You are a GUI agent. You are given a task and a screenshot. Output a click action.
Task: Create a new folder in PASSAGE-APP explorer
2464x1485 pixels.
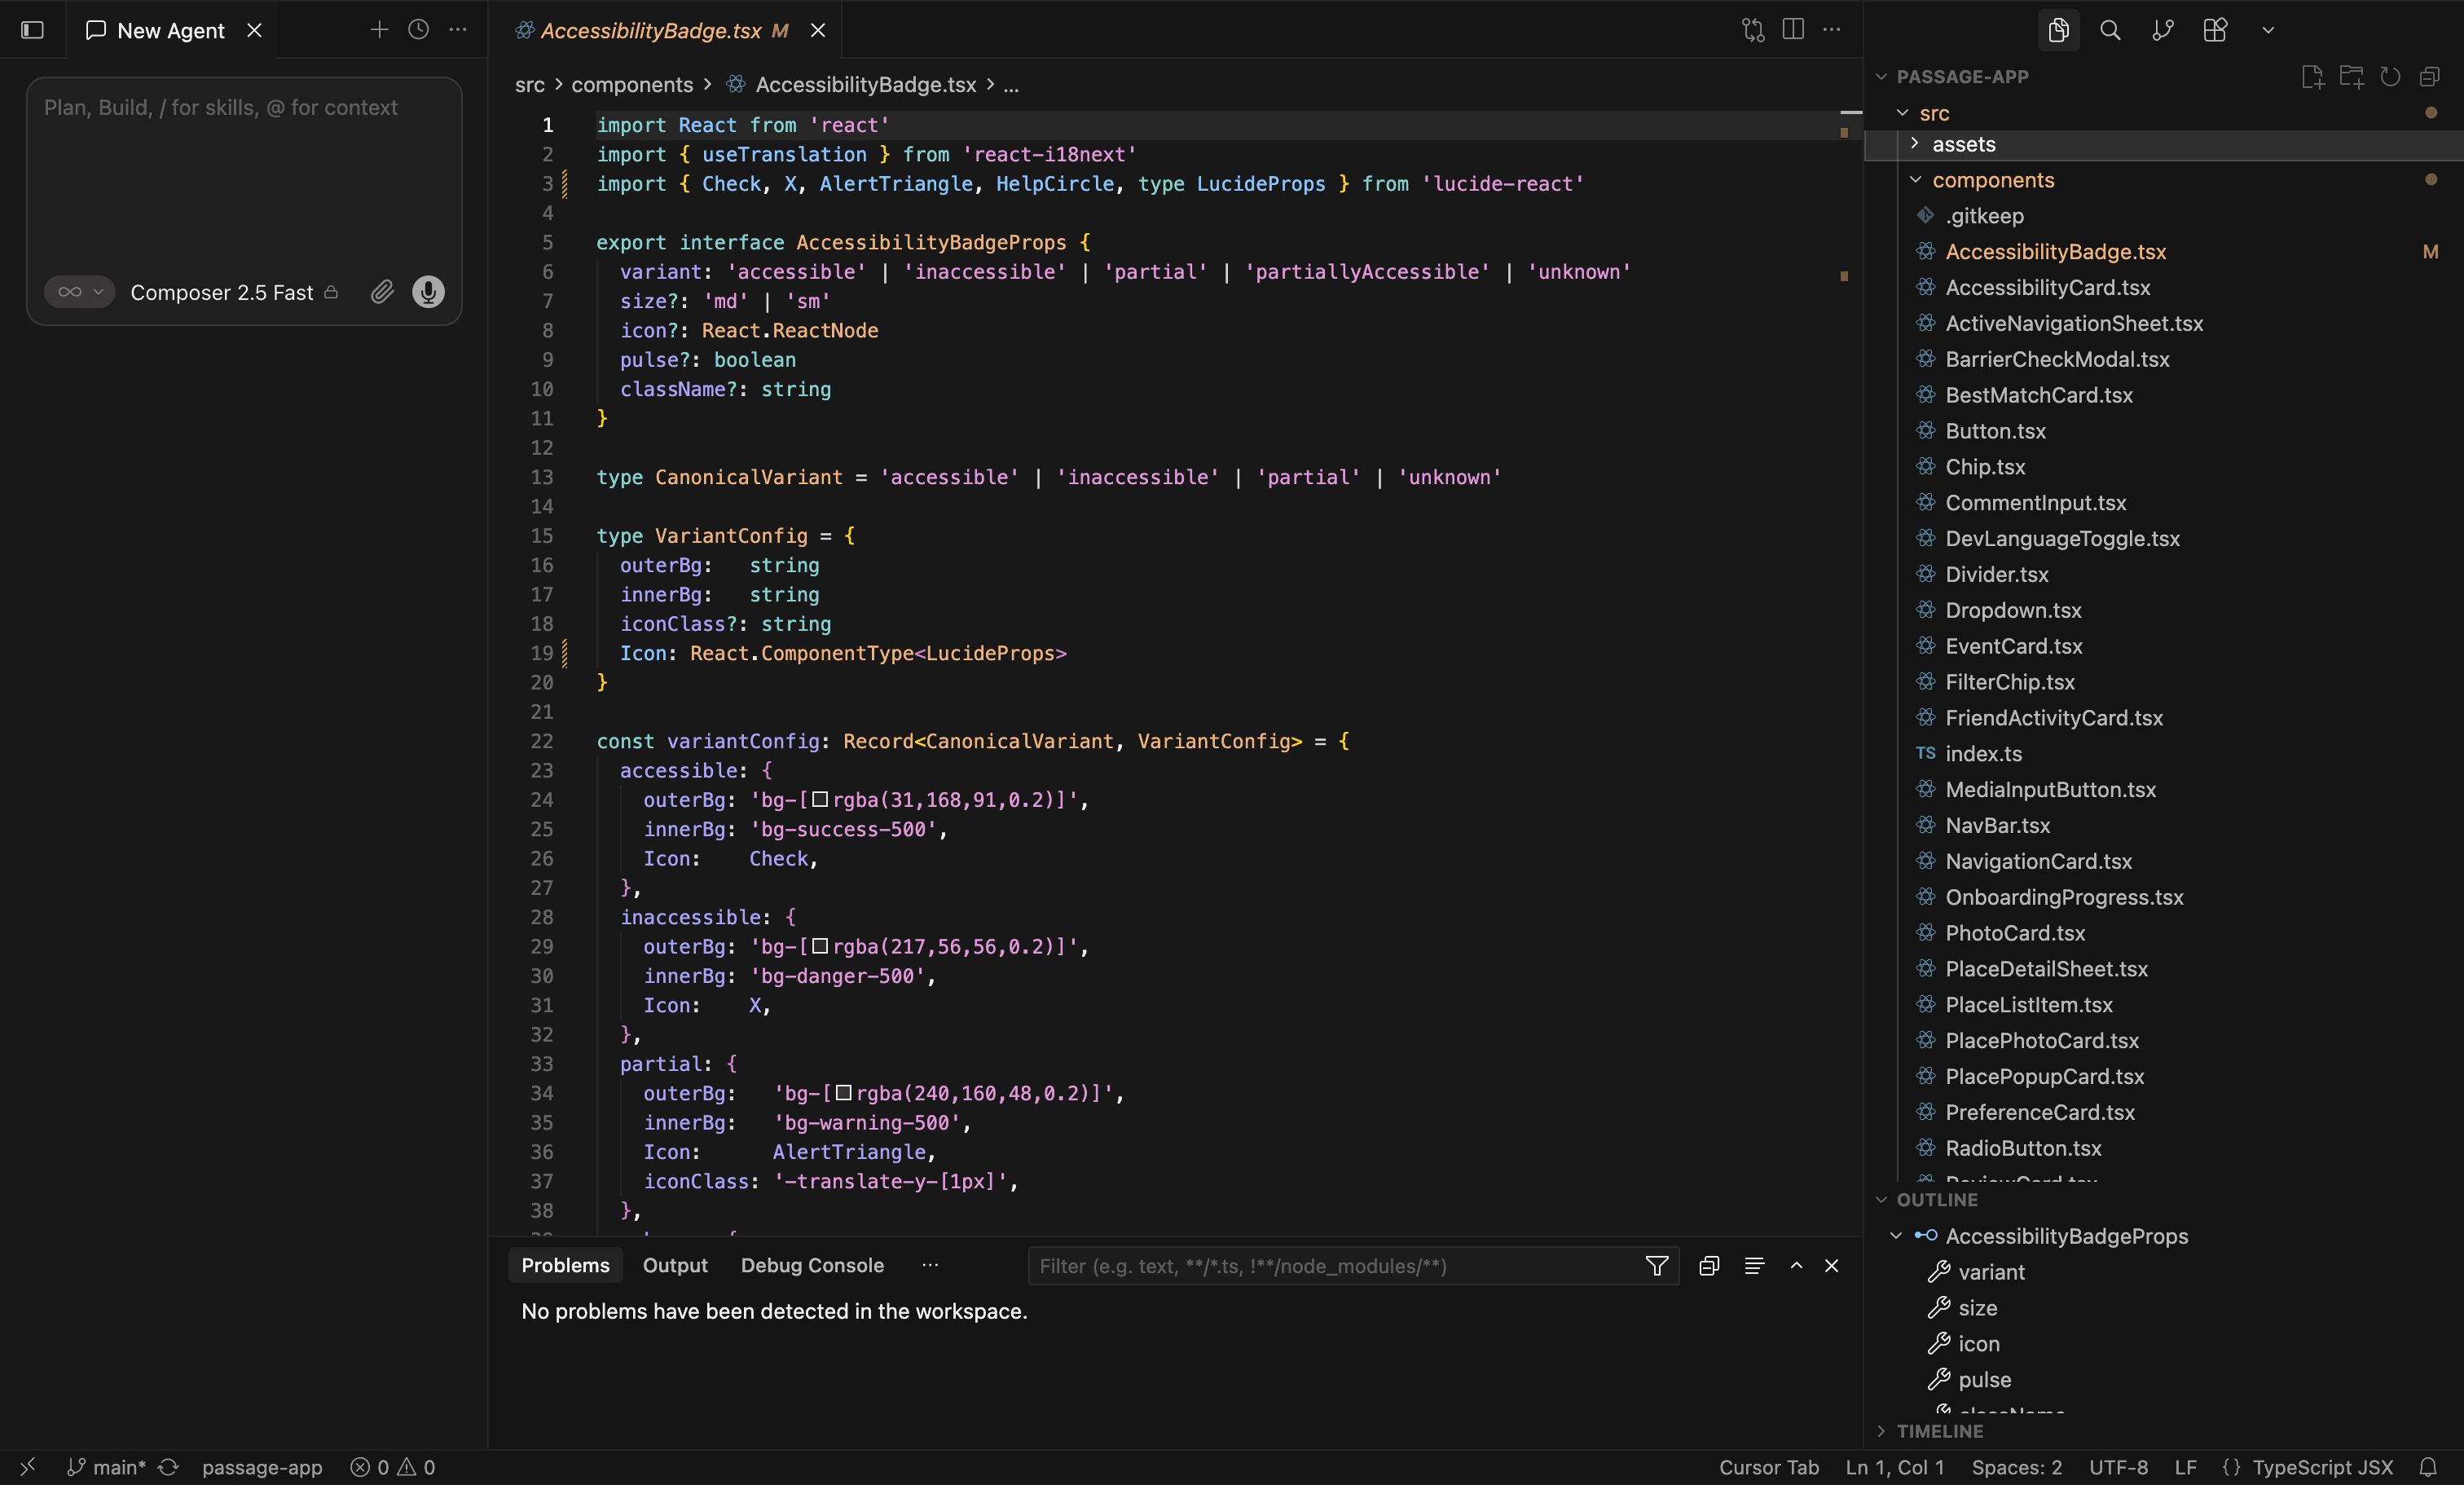tap(2351, 77)
